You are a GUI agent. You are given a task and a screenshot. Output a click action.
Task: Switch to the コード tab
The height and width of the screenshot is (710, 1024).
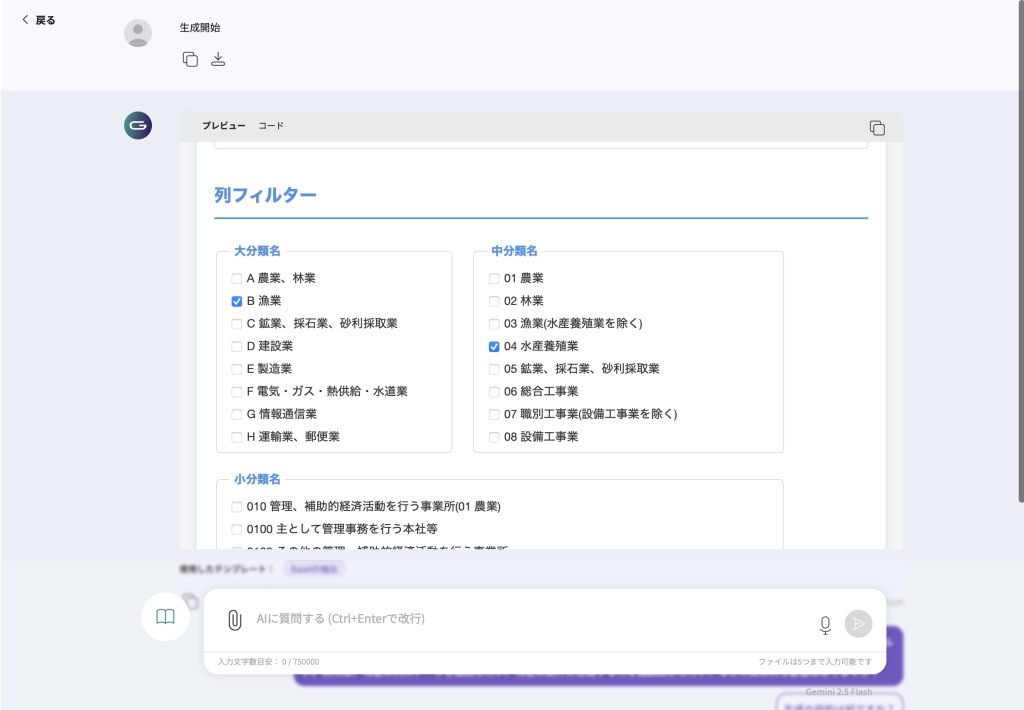271,126
